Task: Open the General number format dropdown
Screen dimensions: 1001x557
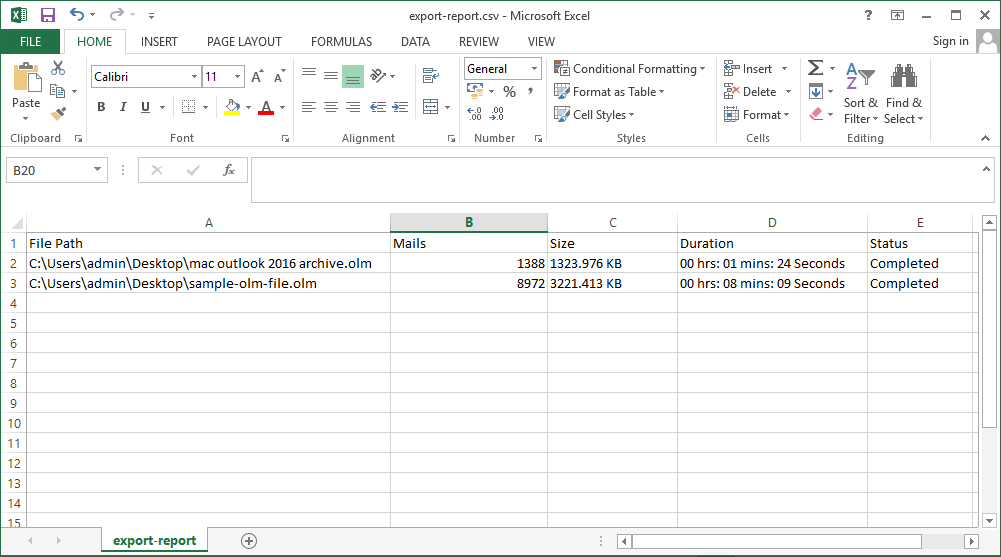Action: (x=534, y=69)
